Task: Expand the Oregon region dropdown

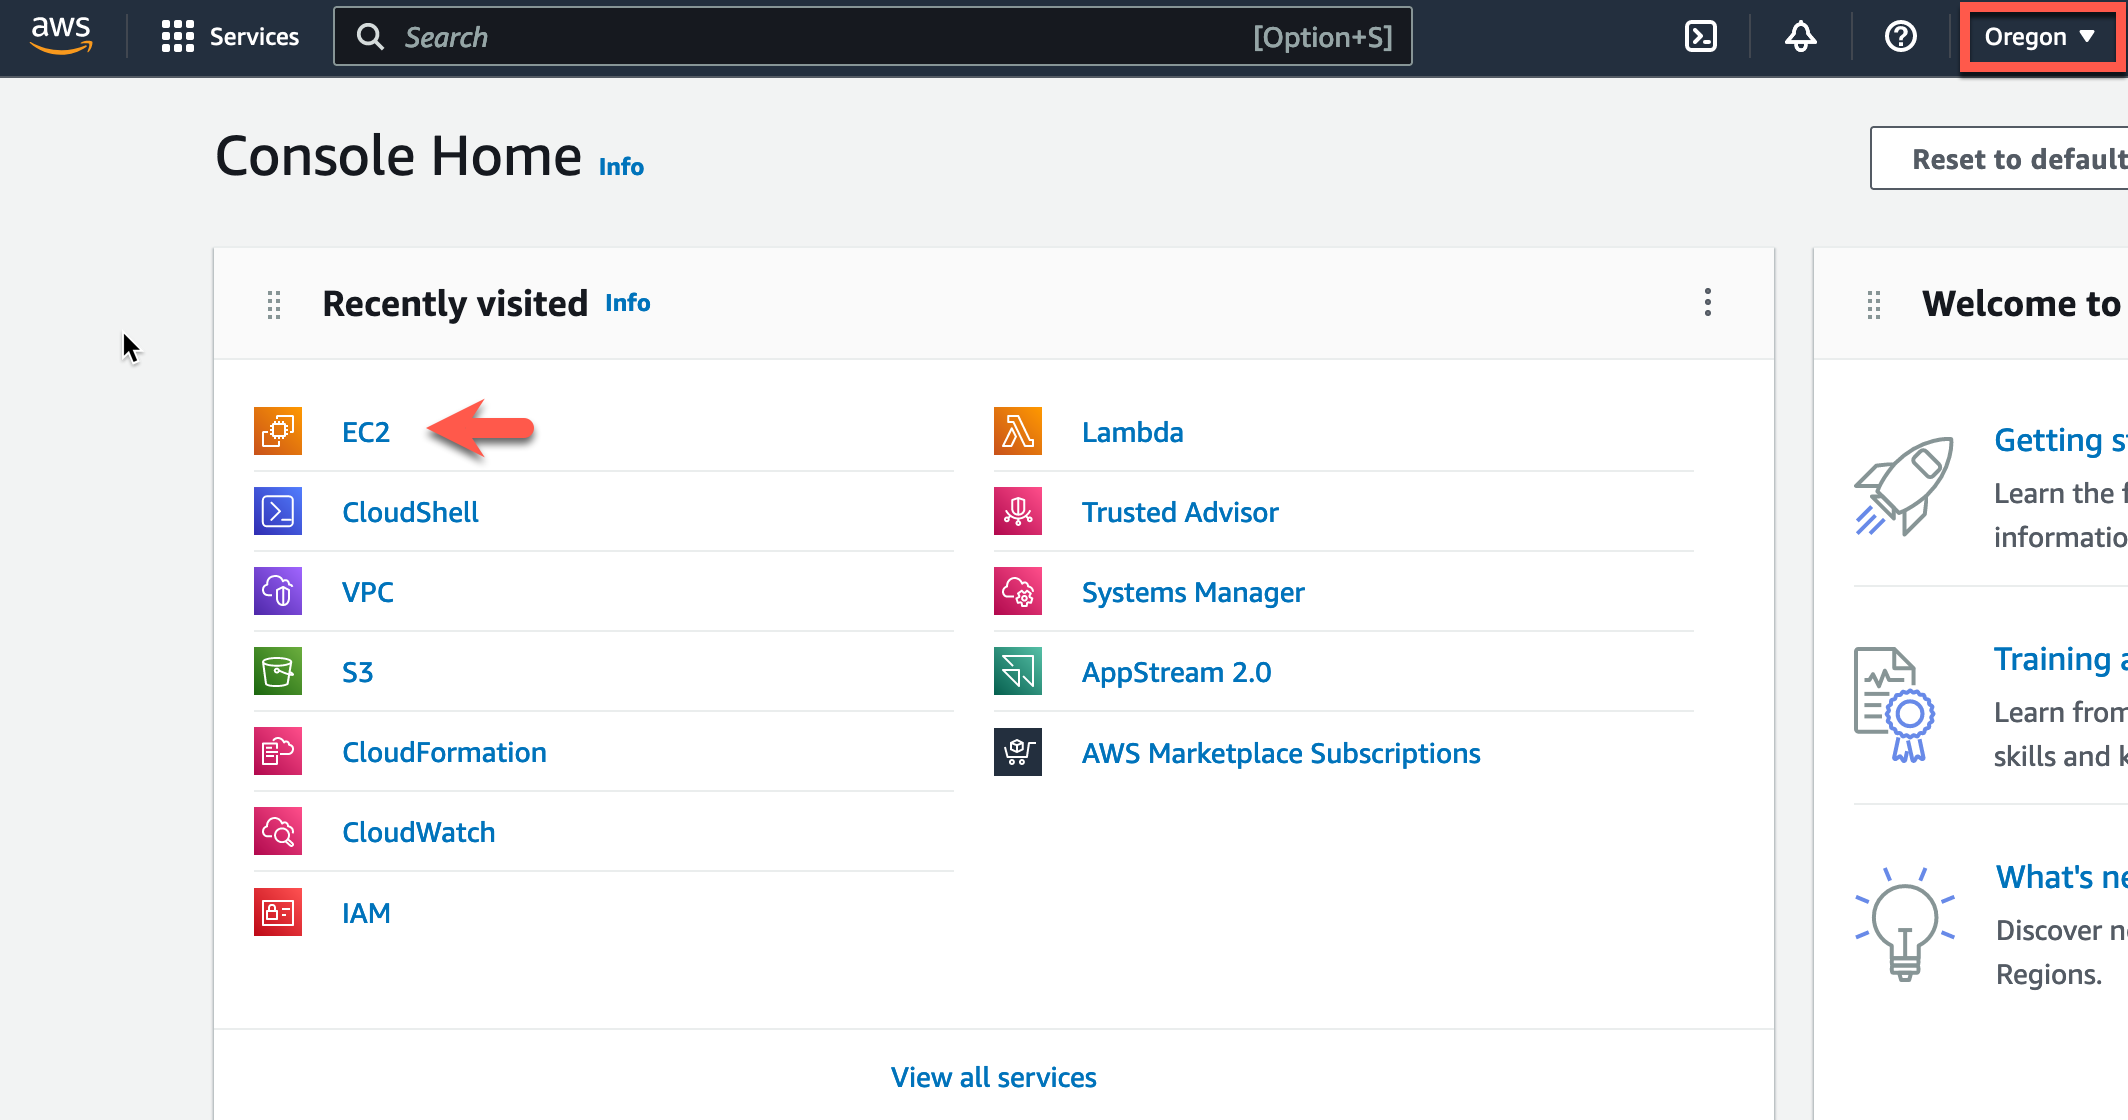Action: click(2040, 37)
